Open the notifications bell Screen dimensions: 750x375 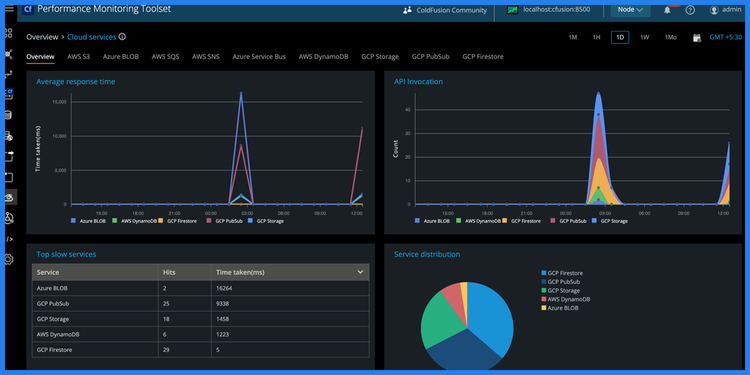click(x=667, y=10)
